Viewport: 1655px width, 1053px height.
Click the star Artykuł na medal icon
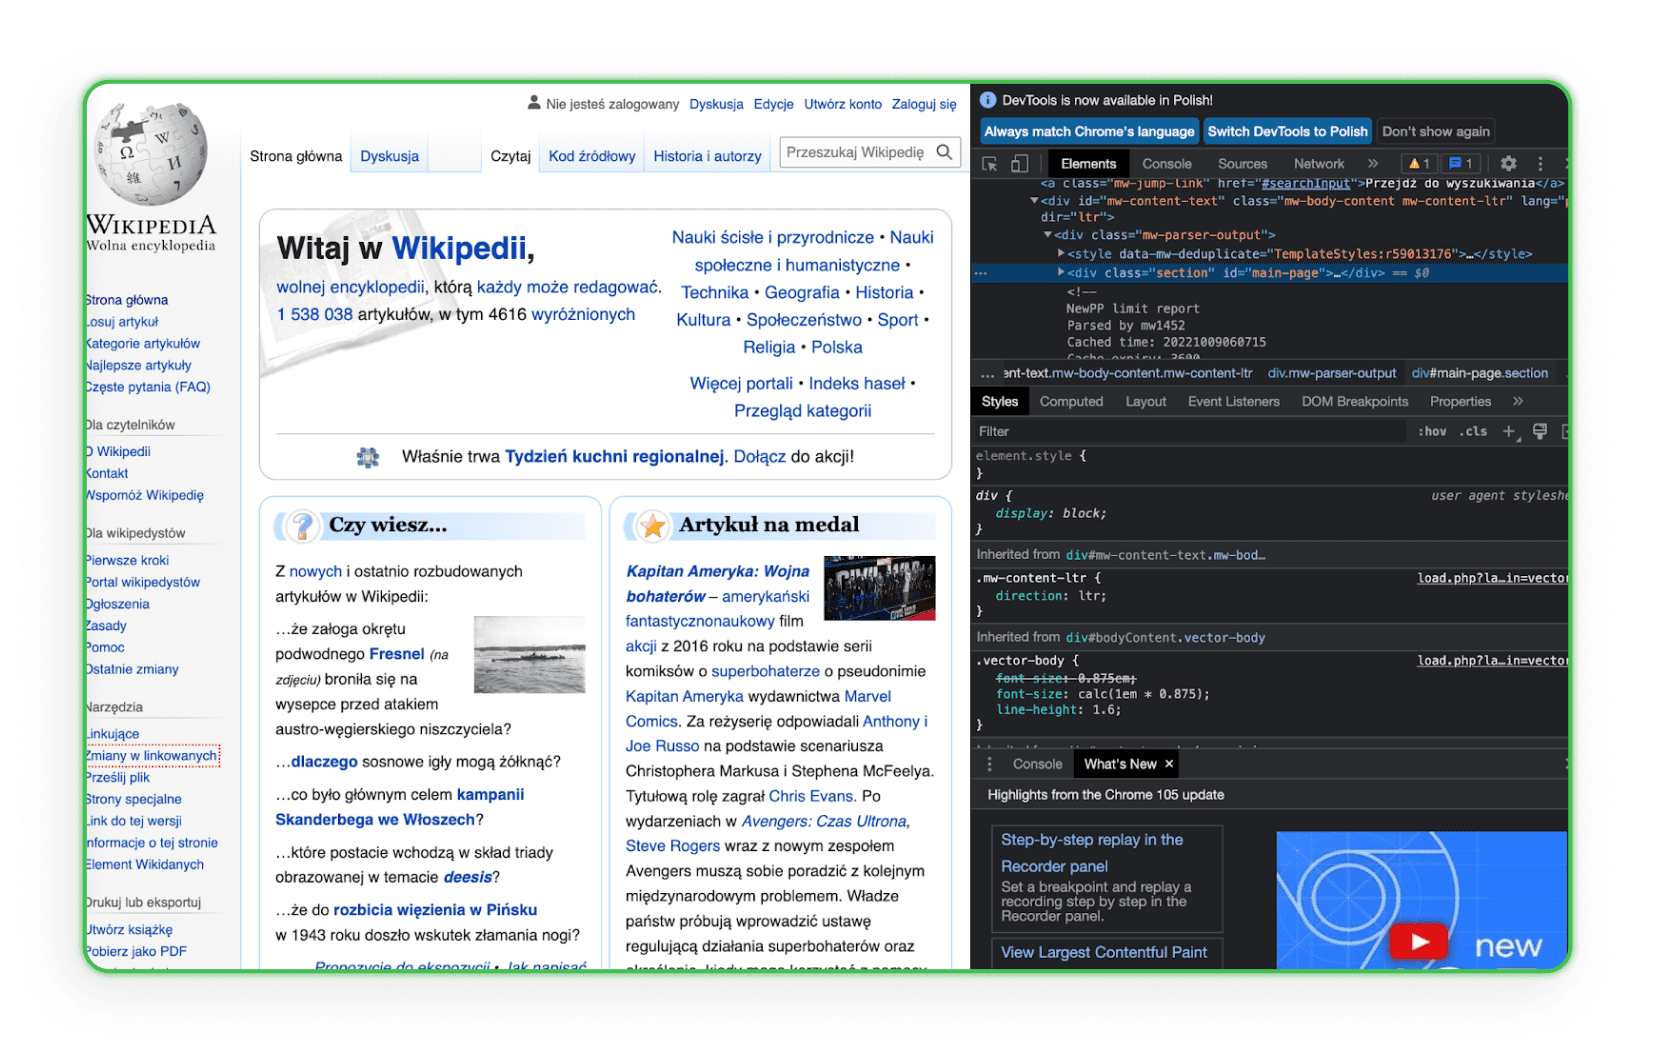click(x=652, y=525)
